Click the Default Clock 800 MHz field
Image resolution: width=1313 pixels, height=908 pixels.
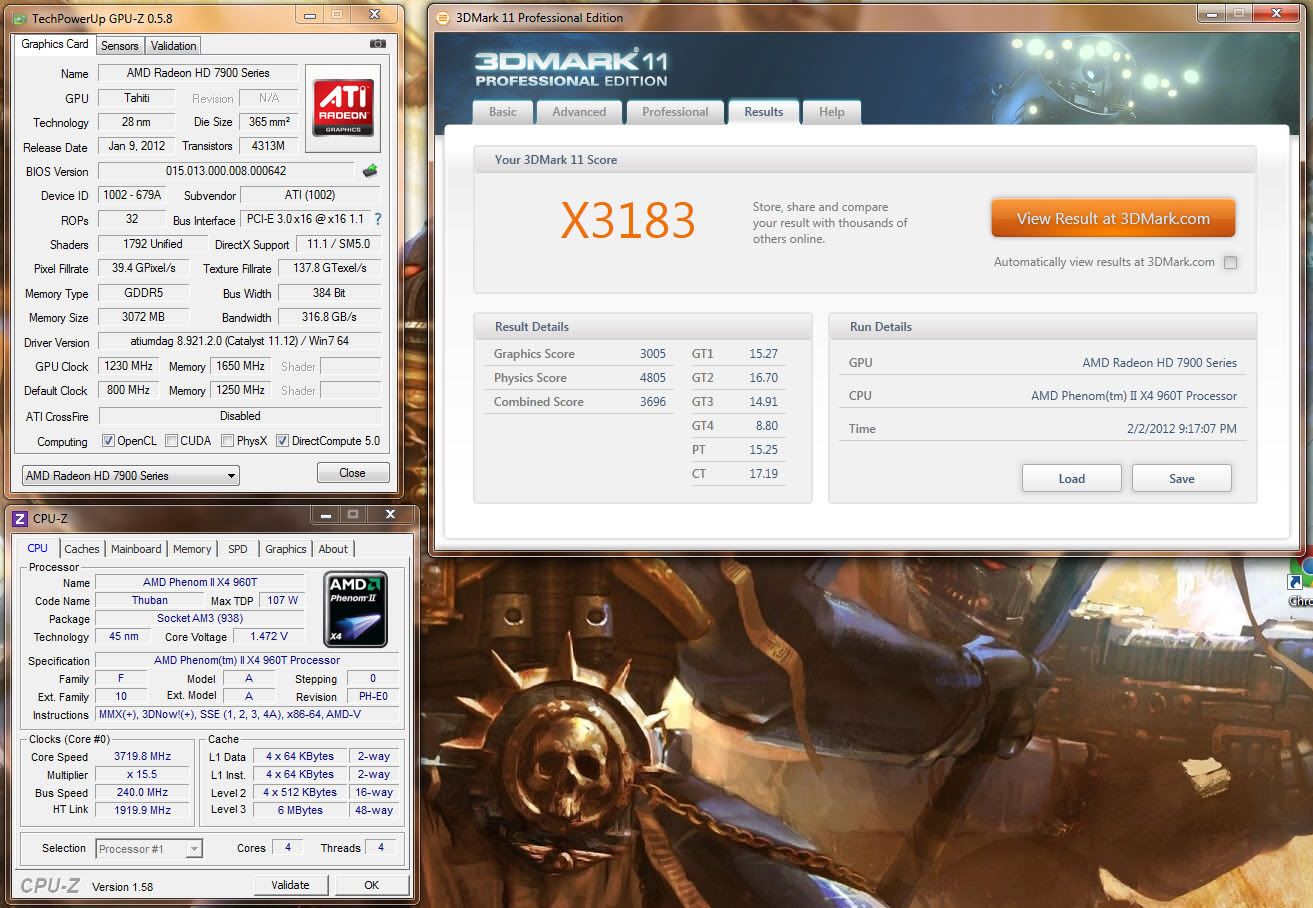coord(128,390)
